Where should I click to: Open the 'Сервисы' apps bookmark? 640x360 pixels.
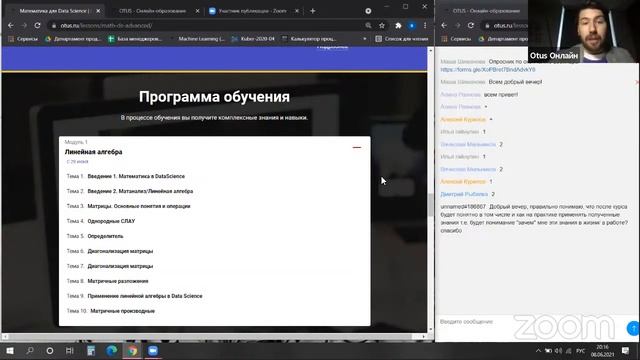click(x=23, y=39)
